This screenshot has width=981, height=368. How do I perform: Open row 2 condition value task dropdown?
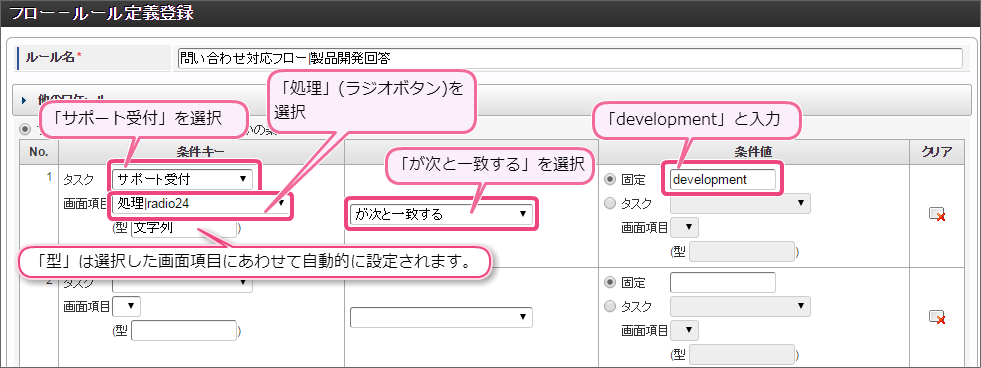point(740,306)
